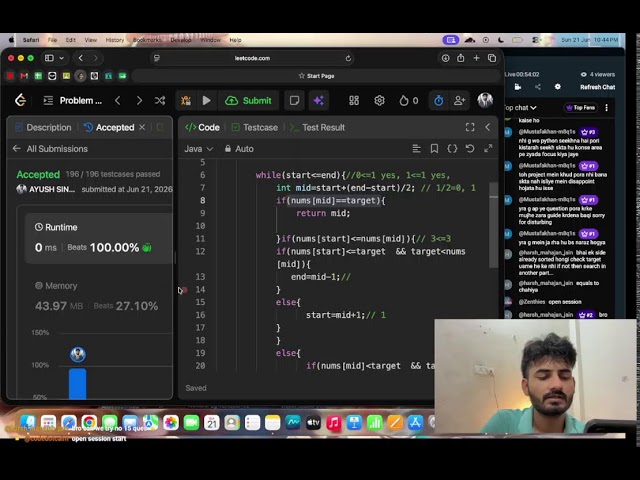The height and width of the screenshot is (480, 640).
Task: Click the Memory stats card
Action: [97, 296]
